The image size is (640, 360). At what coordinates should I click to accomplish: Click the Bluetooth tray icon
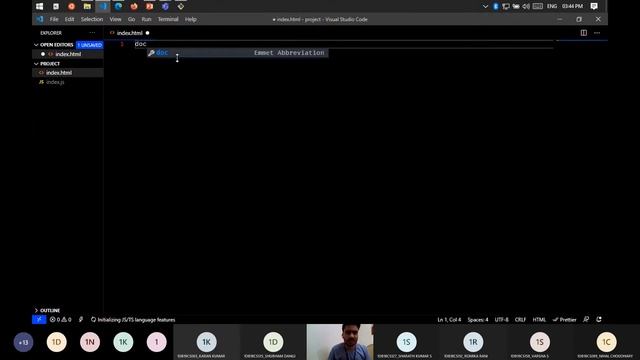pos(496,6)
